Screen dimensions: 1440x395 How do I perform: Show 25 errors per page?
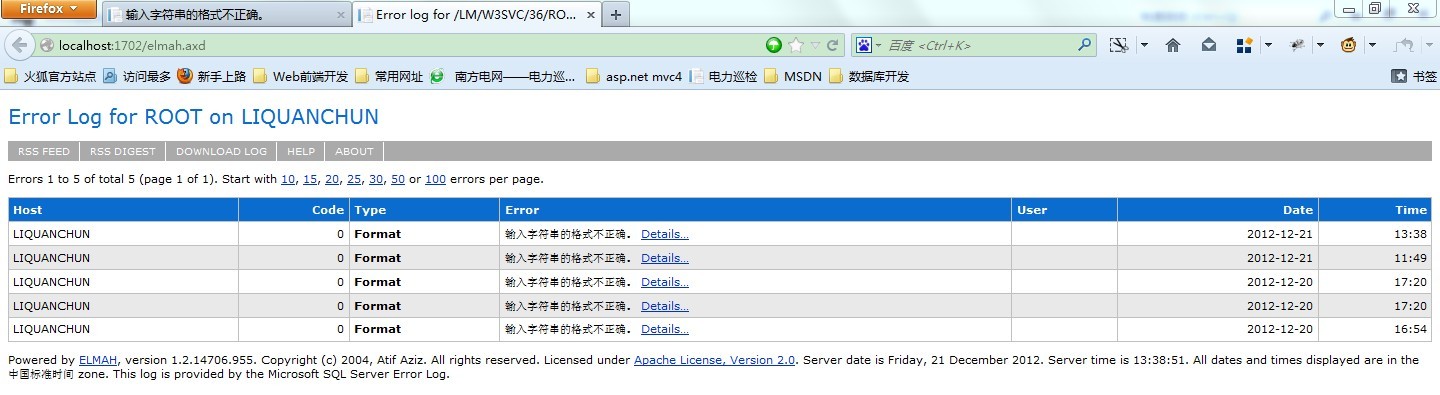pyautogui.click(x=354, y=180)
